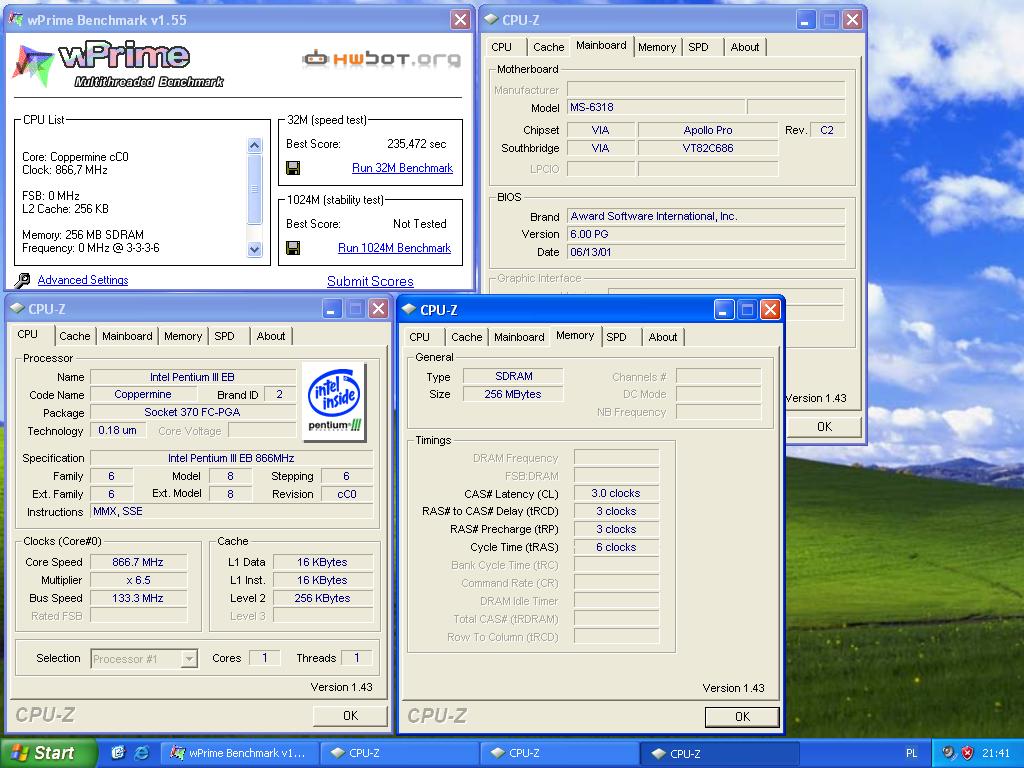Open About tab in bottom-left CPU-Z window
This screenshot has width=1024, height=768.
pyautogui.click(x=271, y=336)
